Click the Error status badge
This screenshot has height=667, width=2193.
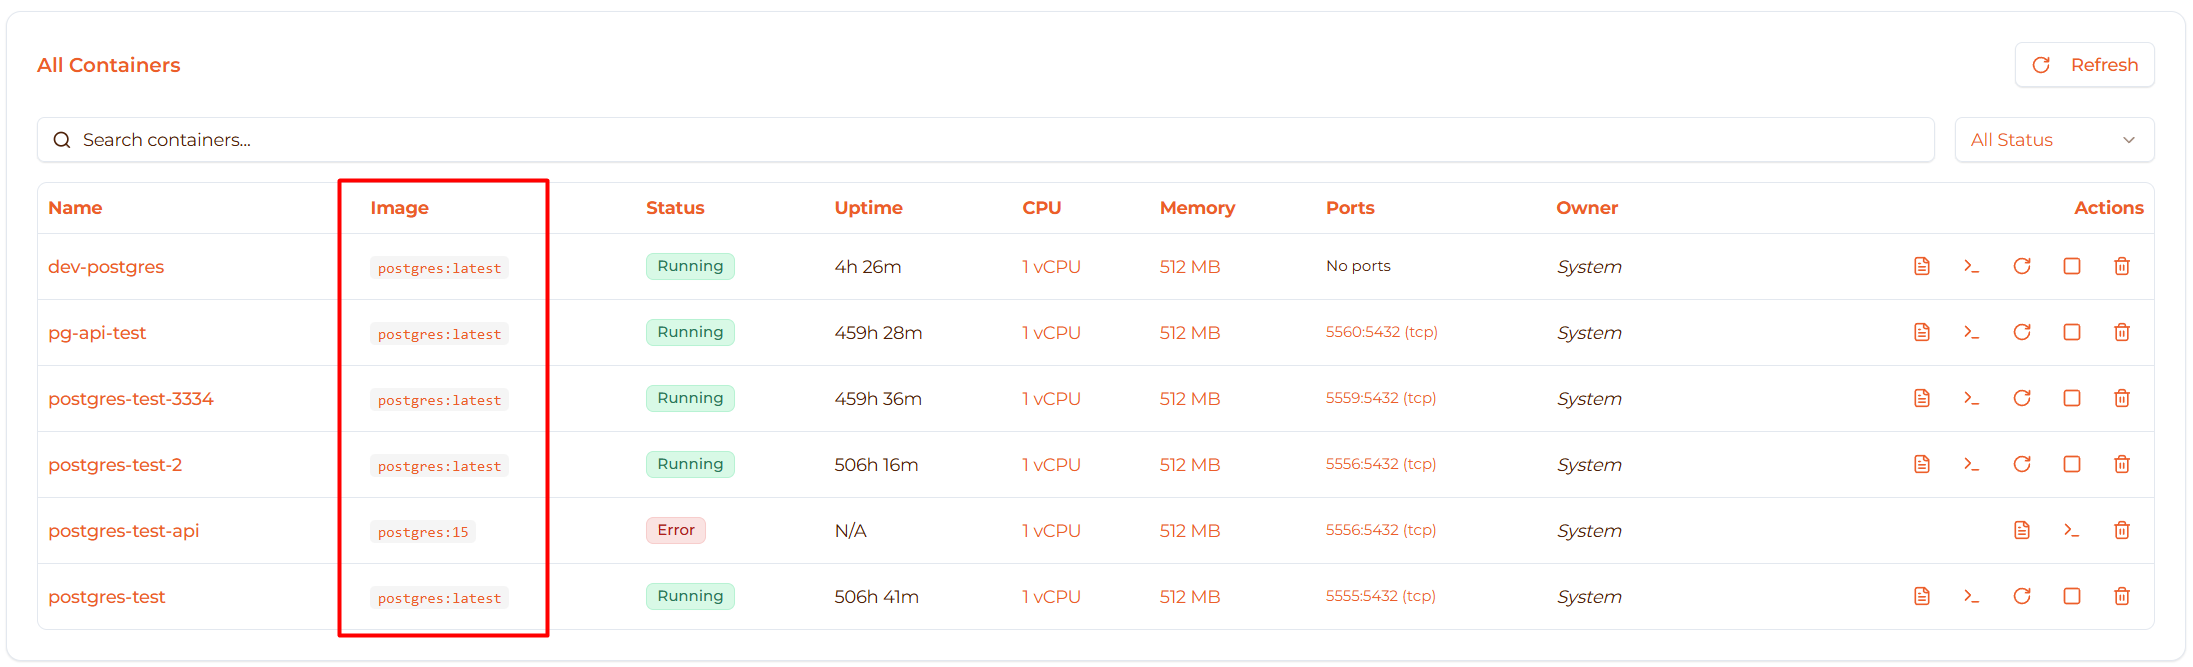[676, 530]
